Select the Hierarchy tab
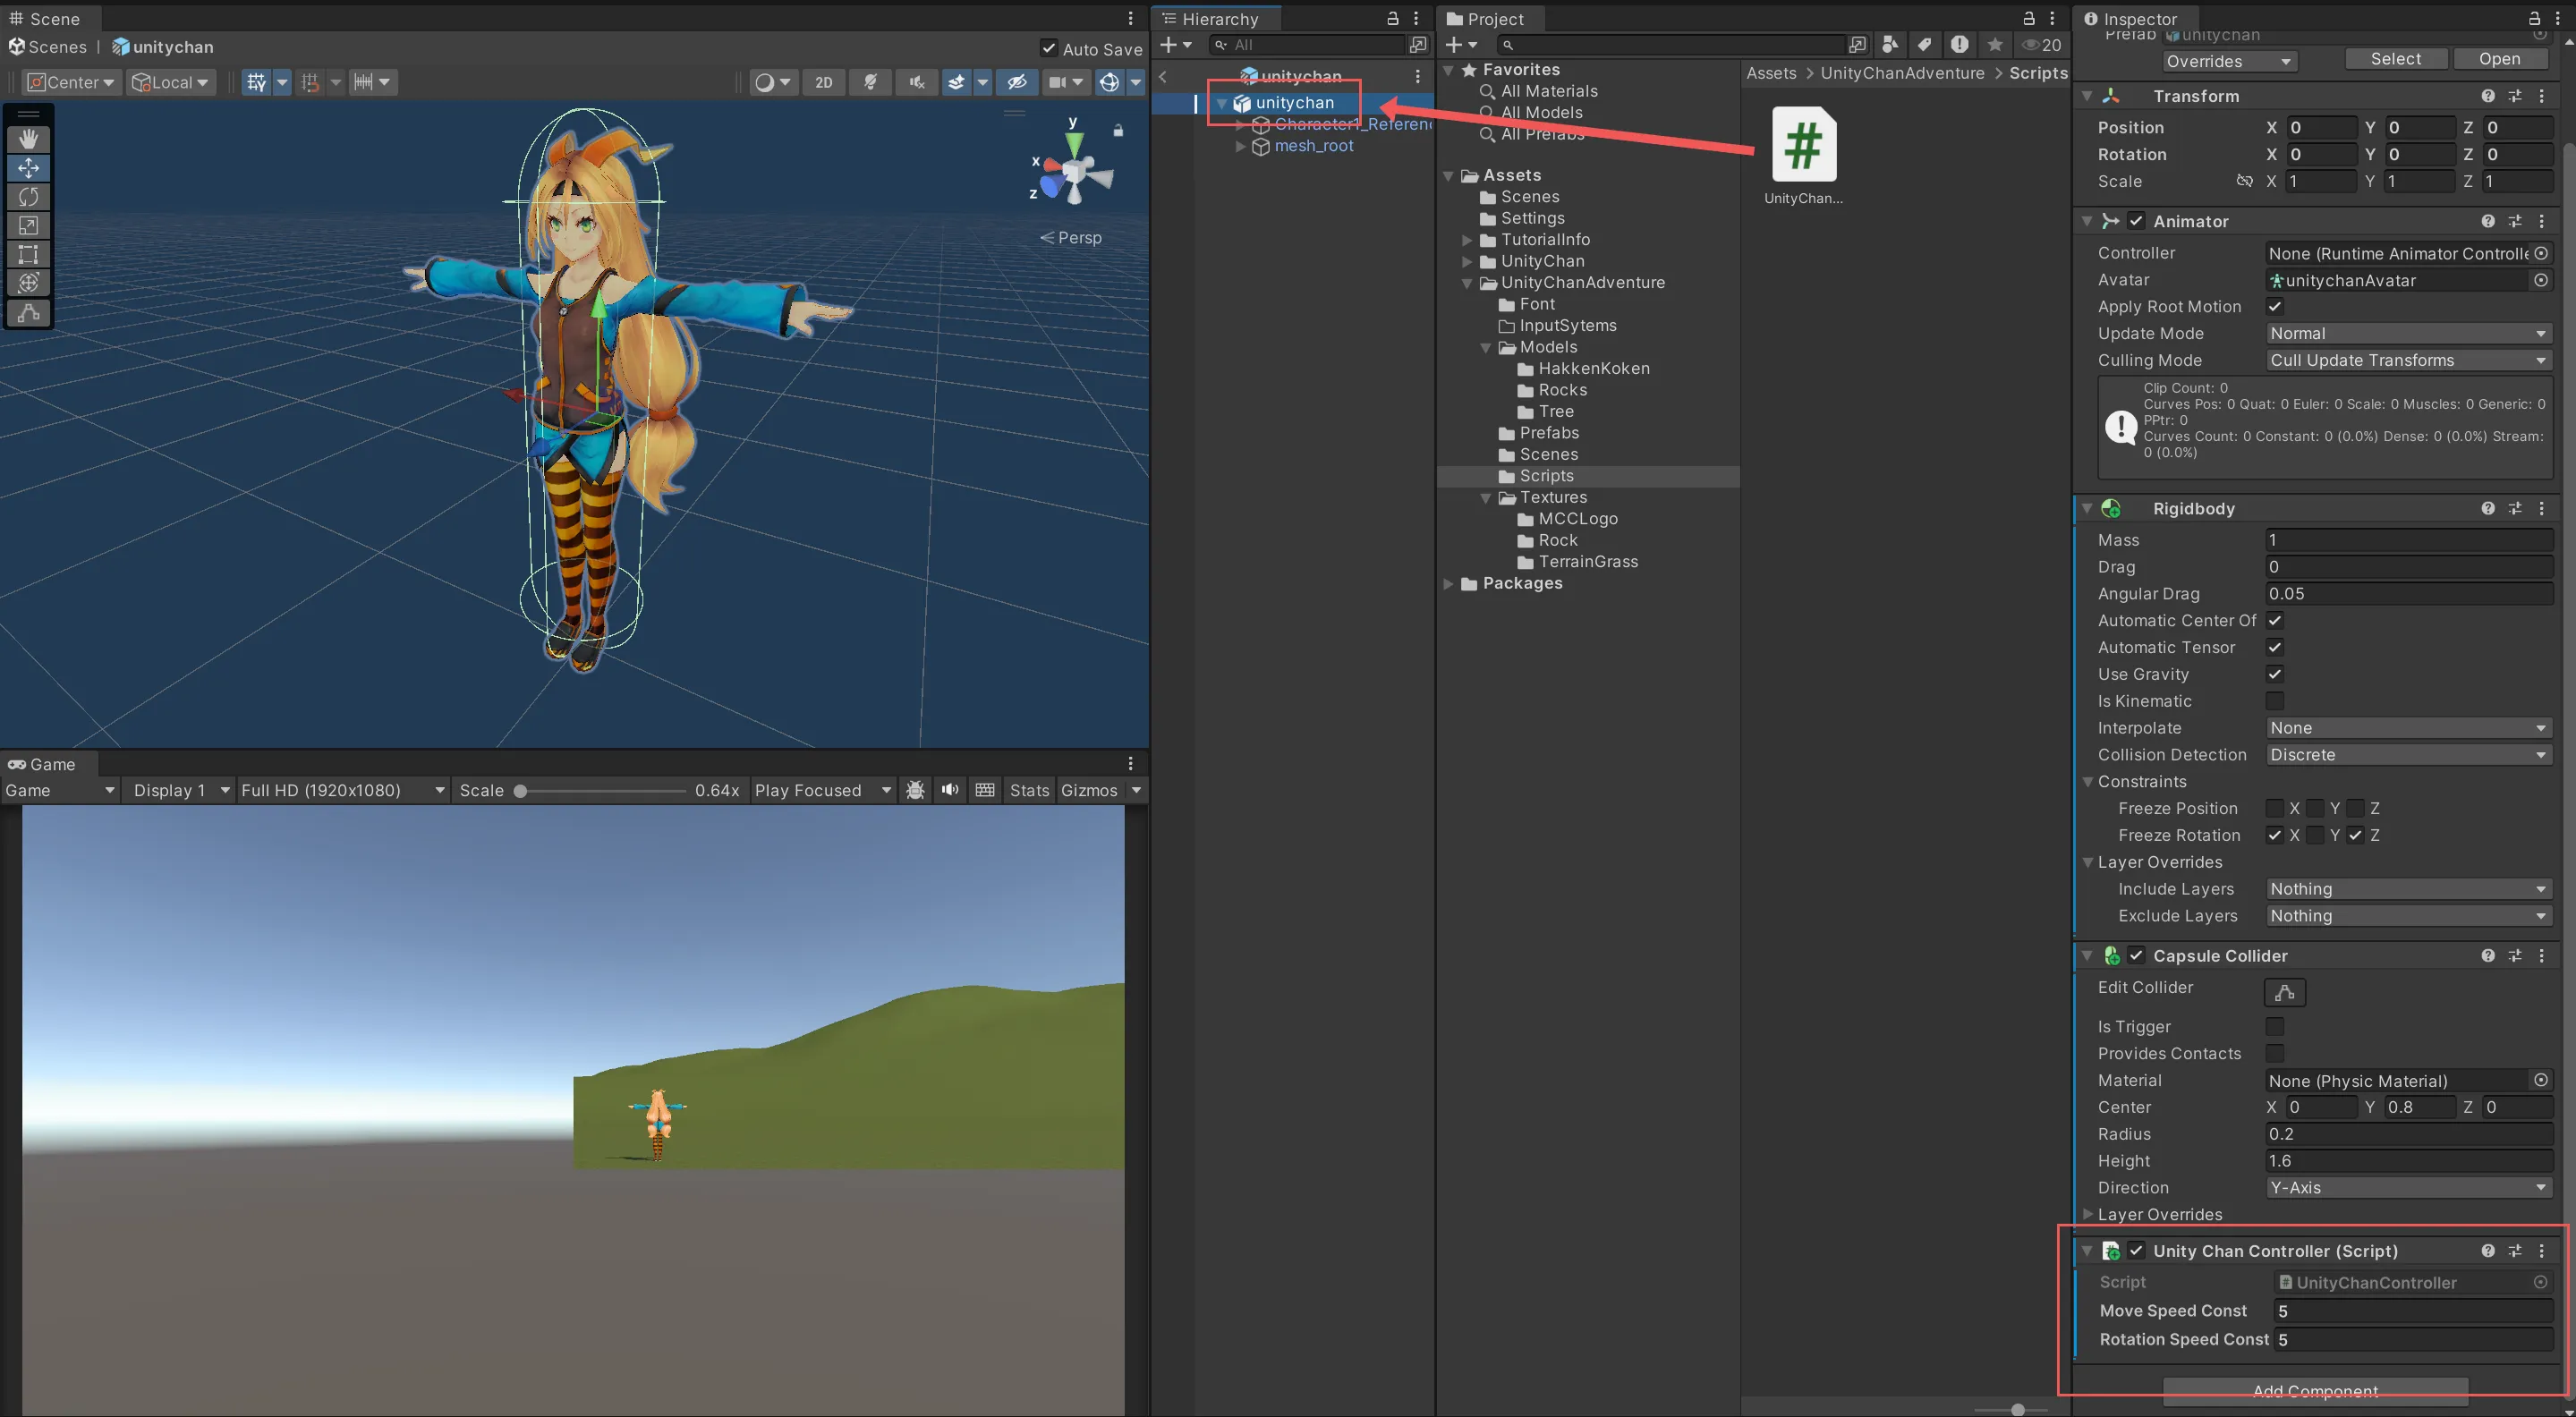Screen dimensions: 2576x1417 tap(1218, 19)
